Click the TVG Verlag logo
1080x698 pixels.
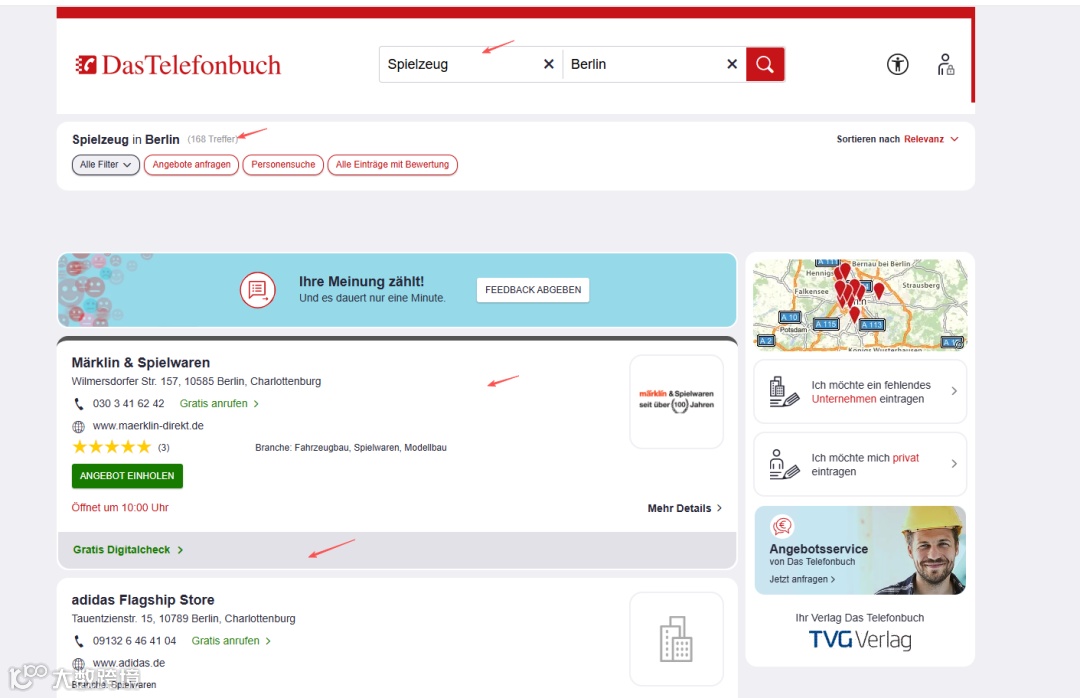point(860,640)
